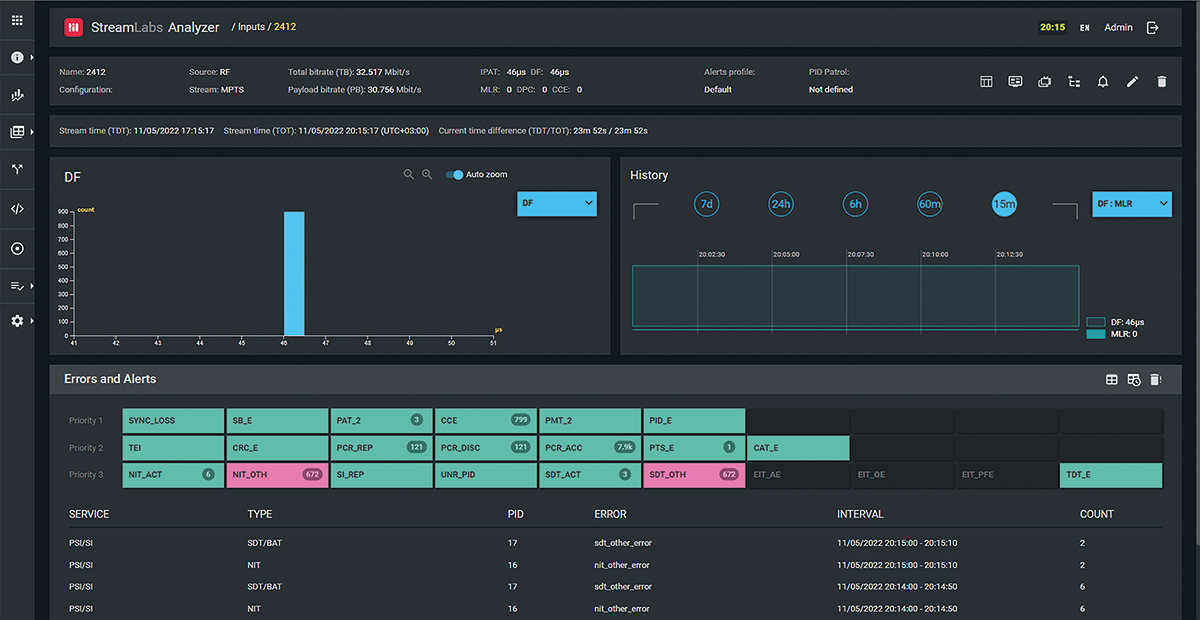Click the Inputs breadcrumb link
The width and height of the screenshot is (1200, 620).
(251, 27)
